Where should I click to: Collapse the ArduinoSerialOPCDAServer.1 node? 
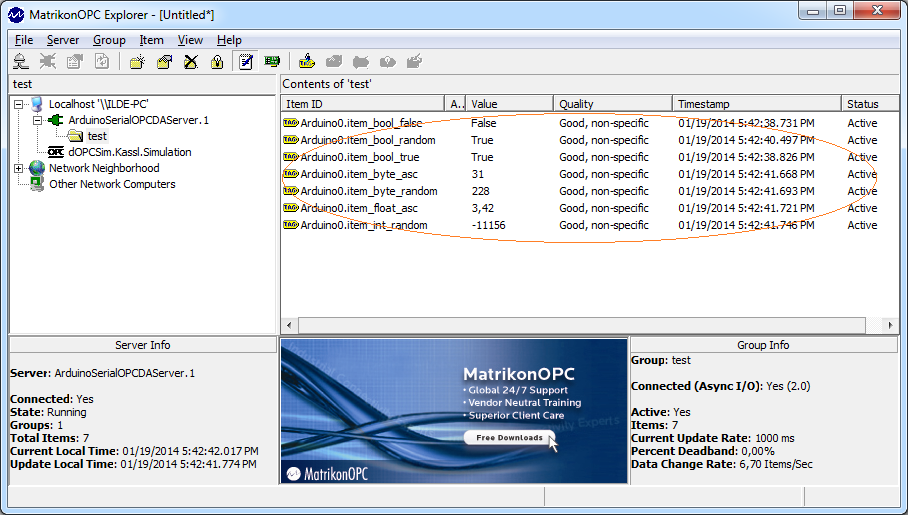click(38, 120)
